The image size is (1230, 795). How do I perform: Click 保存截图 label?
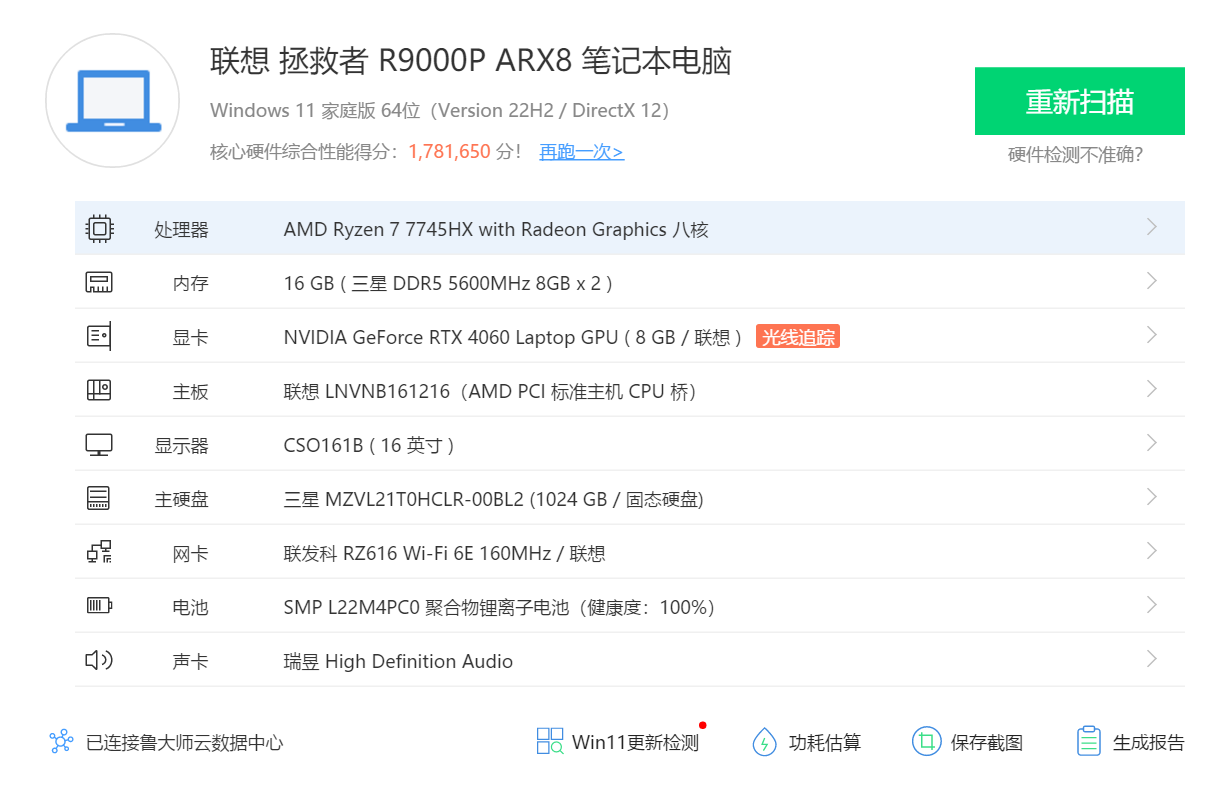pyautogui.click(x=987, y=743)
